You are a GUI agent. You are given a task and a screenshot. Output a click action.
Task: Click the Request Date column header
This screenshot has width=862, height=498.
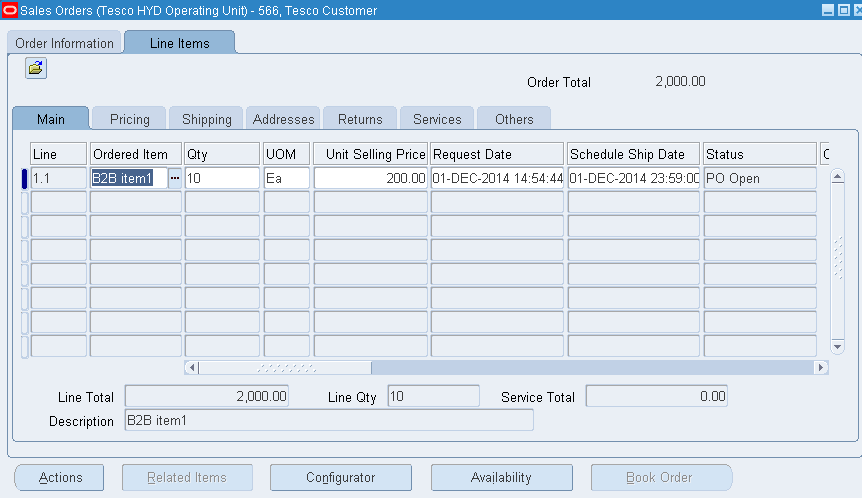click(498, 154)
